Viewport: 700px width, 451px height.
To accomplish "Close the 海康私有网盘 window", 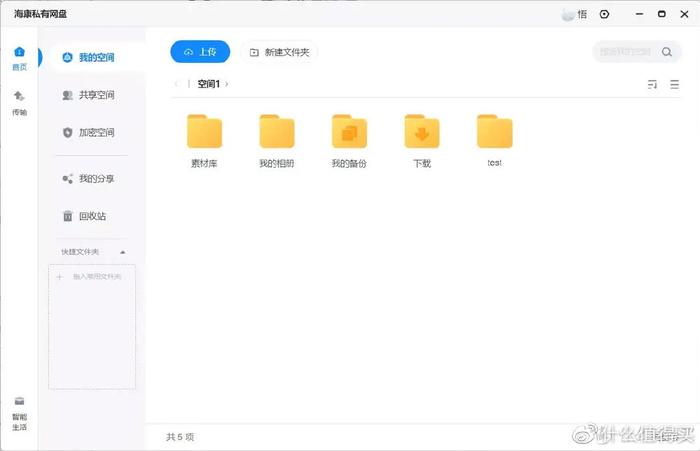I will click(x=684, y=14).
